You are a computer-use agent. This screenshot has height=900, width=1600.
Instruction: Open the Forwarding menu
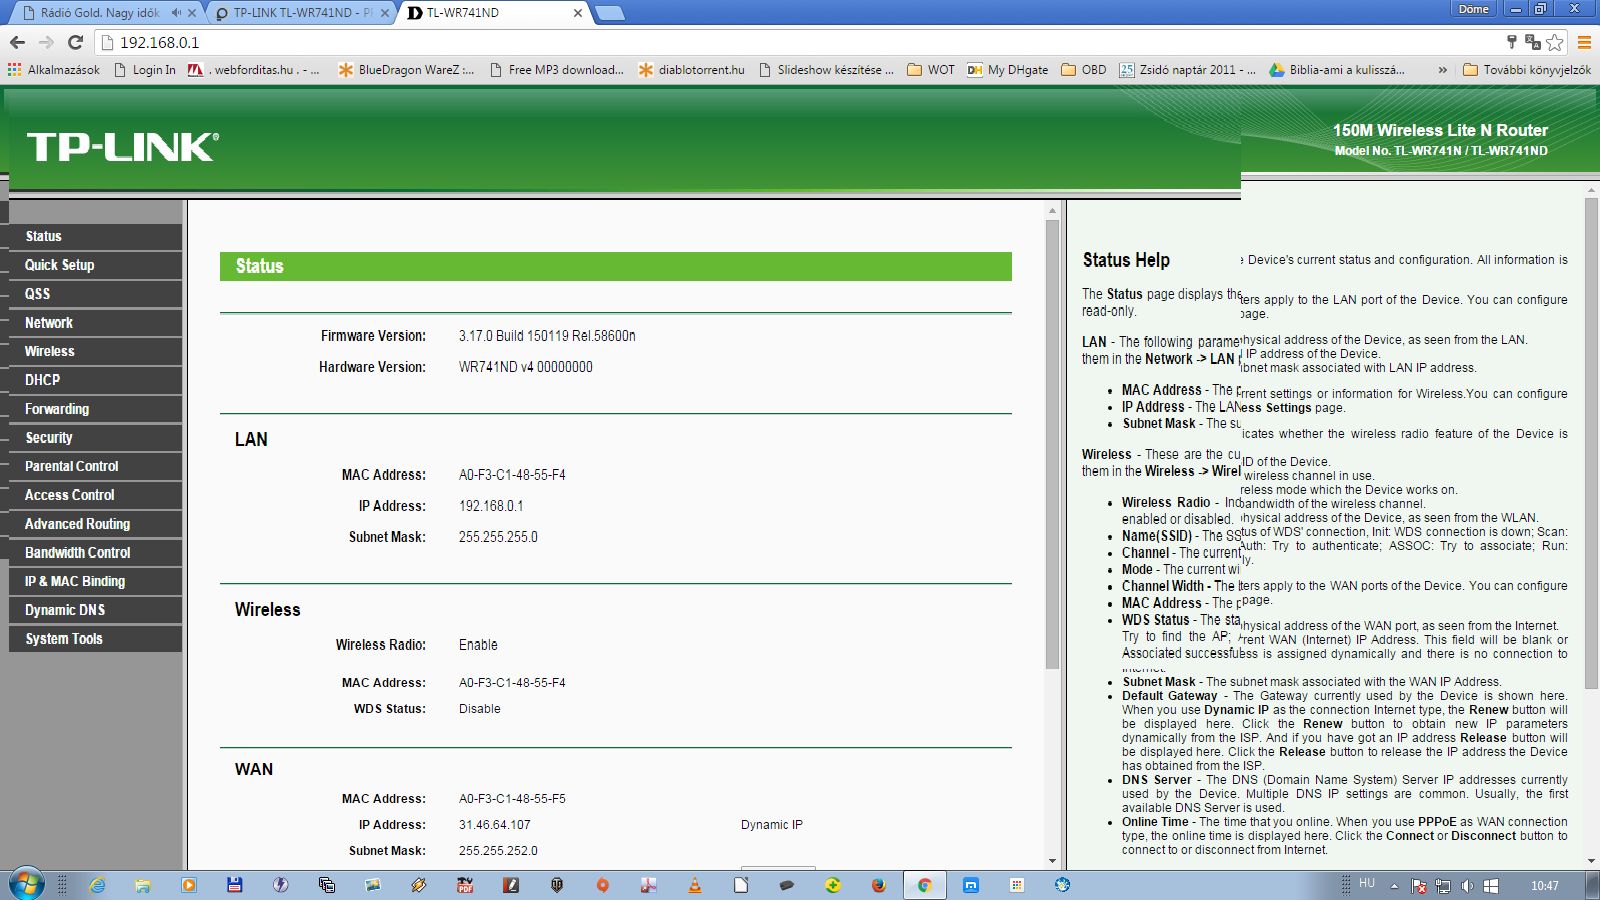click(95, 409)
